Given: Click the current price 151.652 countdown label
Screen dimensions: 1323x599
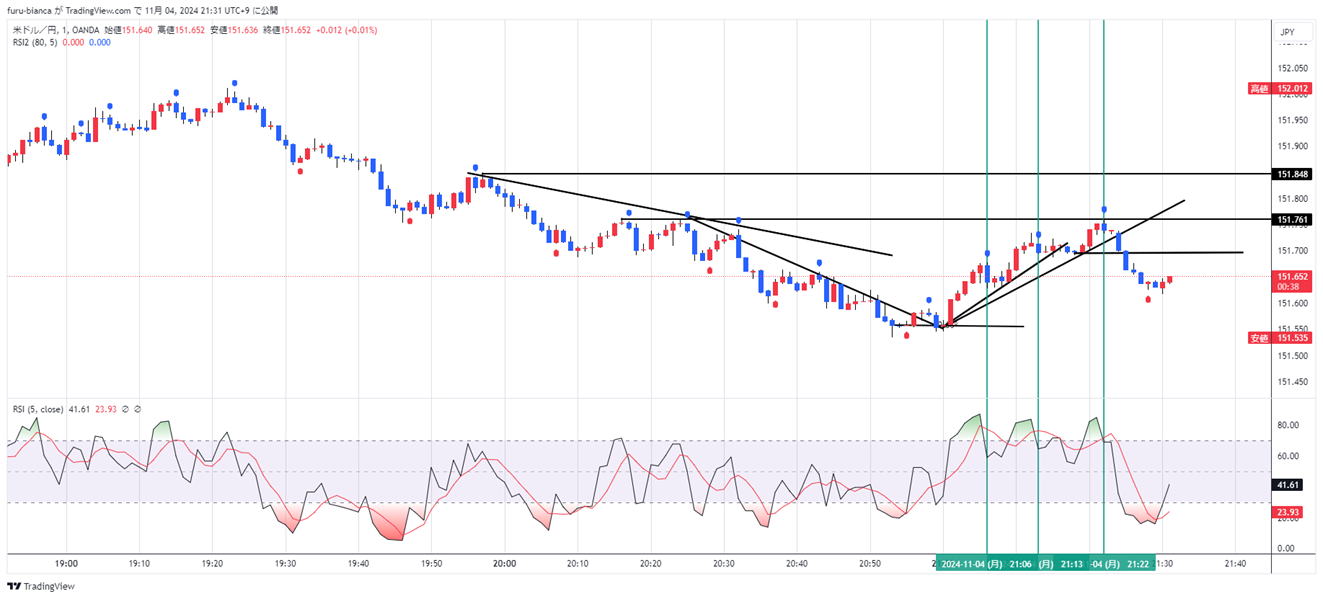Looking at the screenshot, I should pos(1292,281).
